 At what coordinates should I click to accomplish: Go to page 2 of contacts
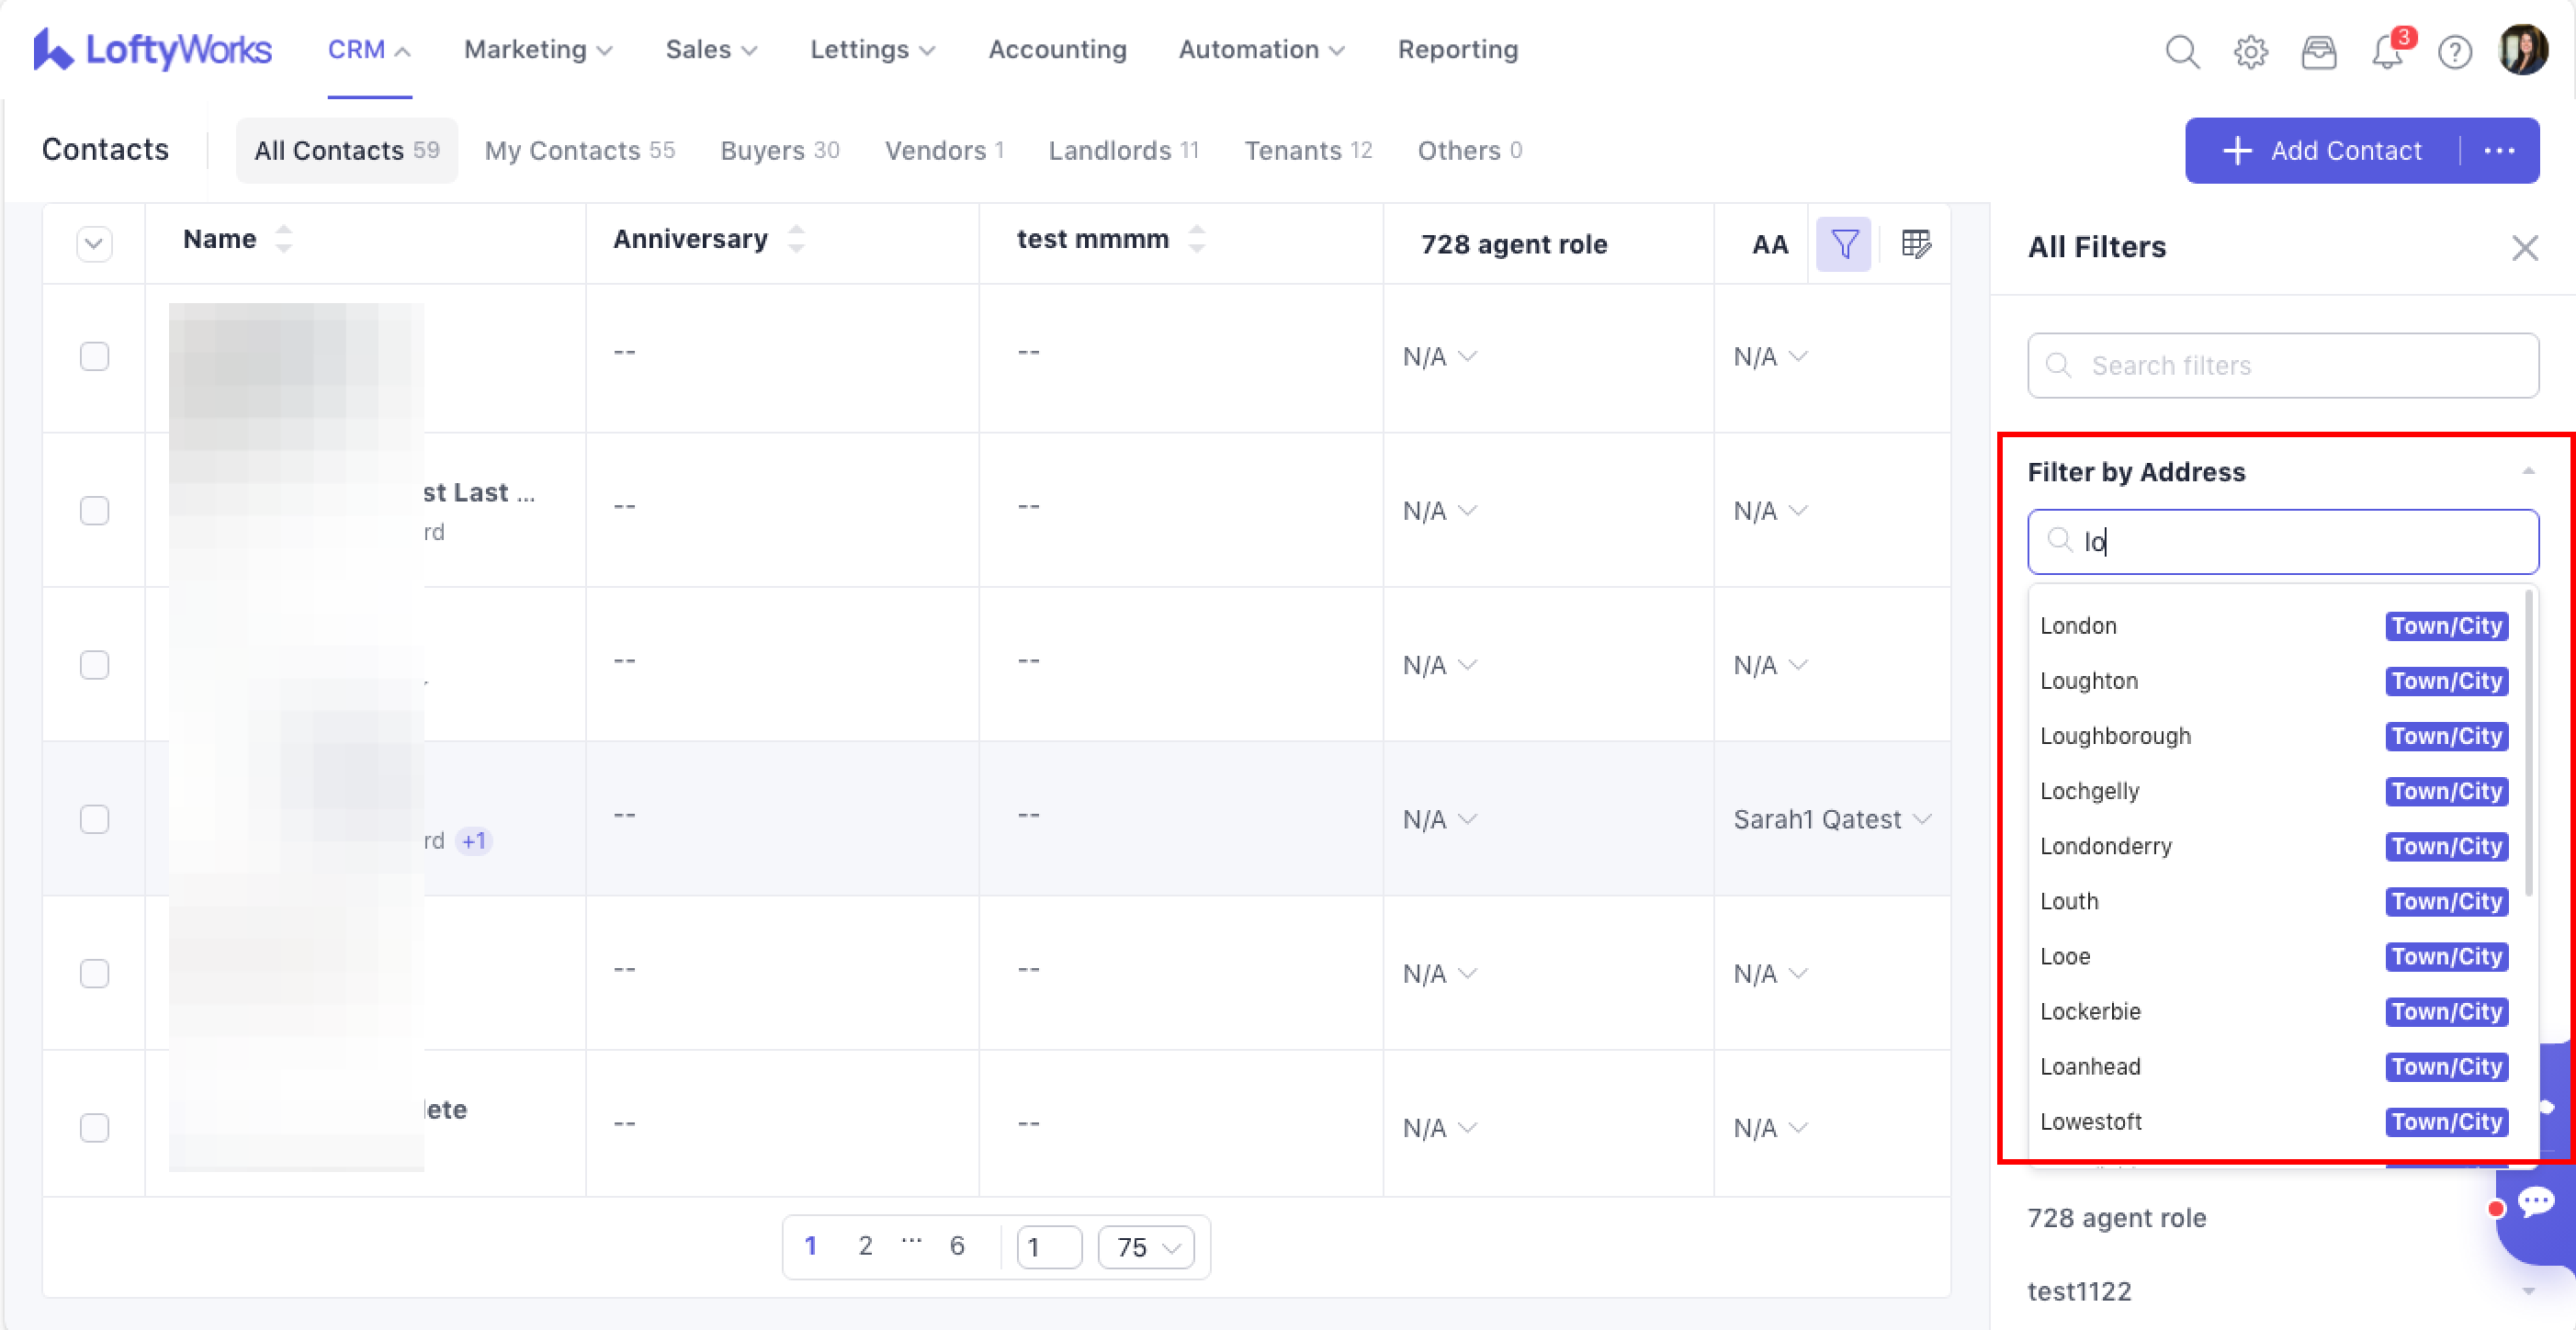(865, 1245)
